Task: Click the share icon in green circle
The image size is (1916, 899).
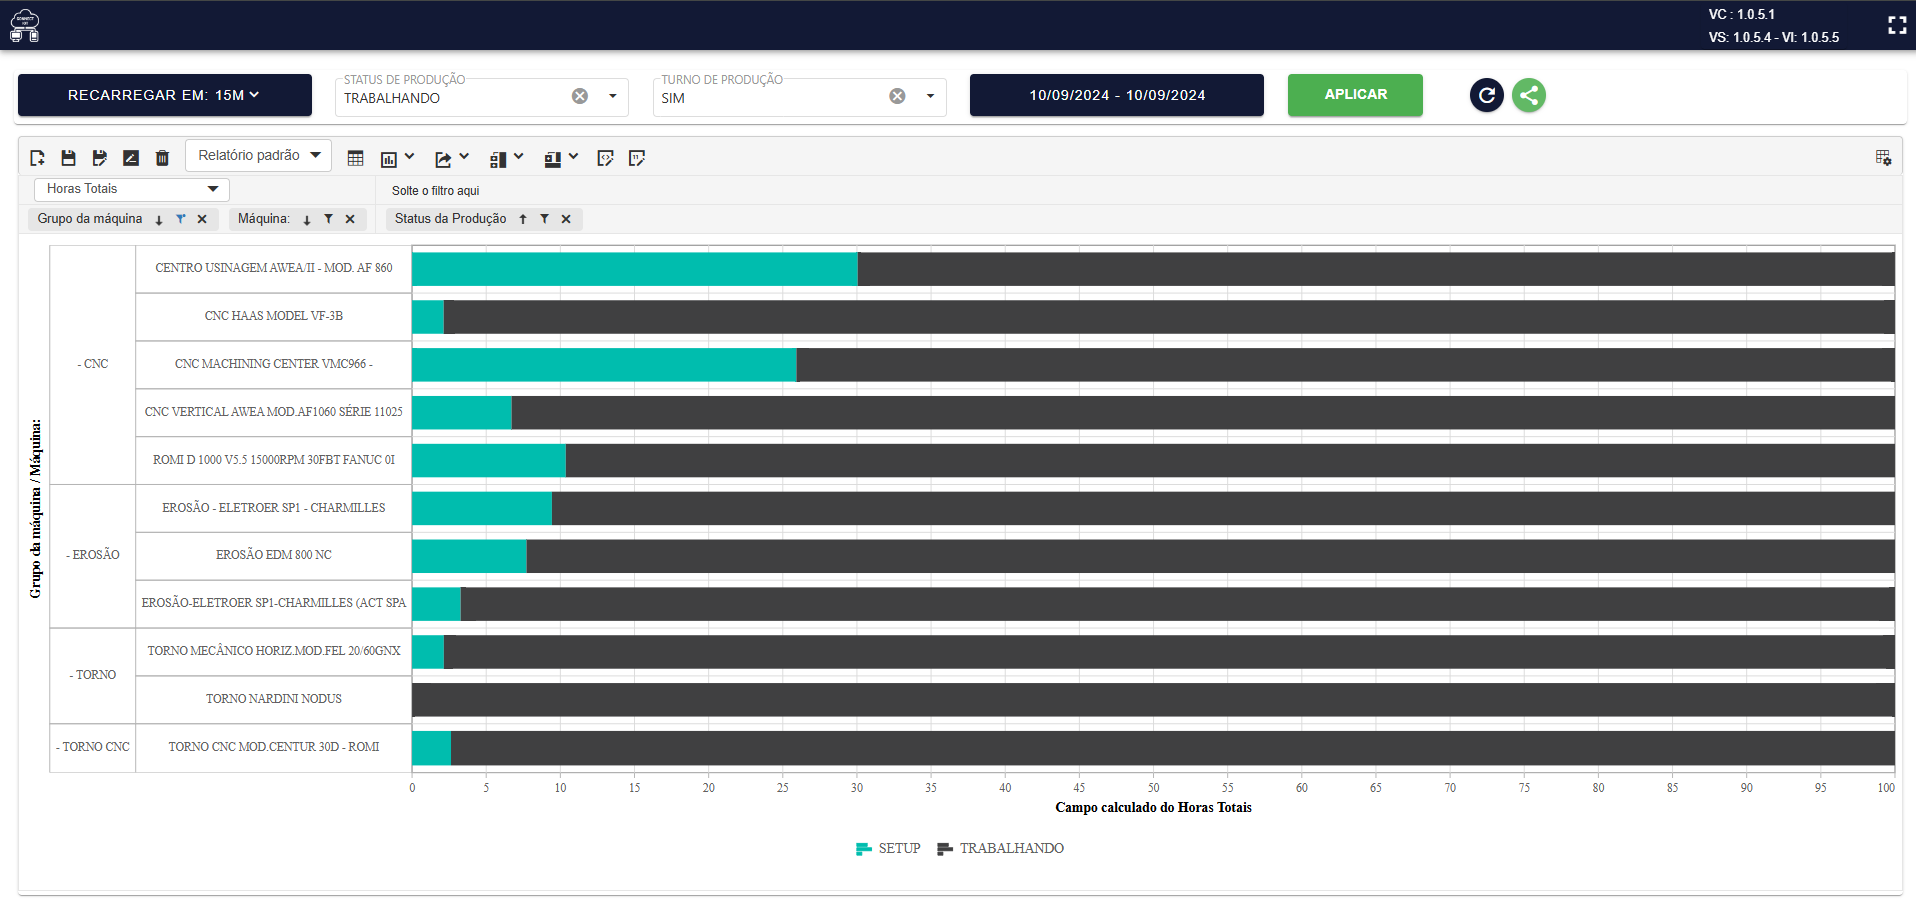Action: [1528, 95]
